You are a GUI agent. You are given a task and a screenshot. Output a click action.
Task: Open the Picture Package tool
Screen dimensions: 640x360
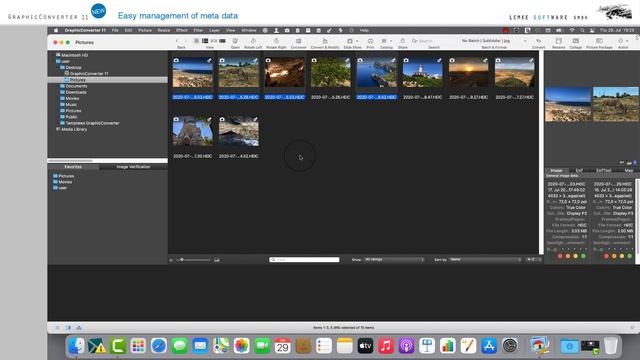pyautogui.click(x=599, y=41)
